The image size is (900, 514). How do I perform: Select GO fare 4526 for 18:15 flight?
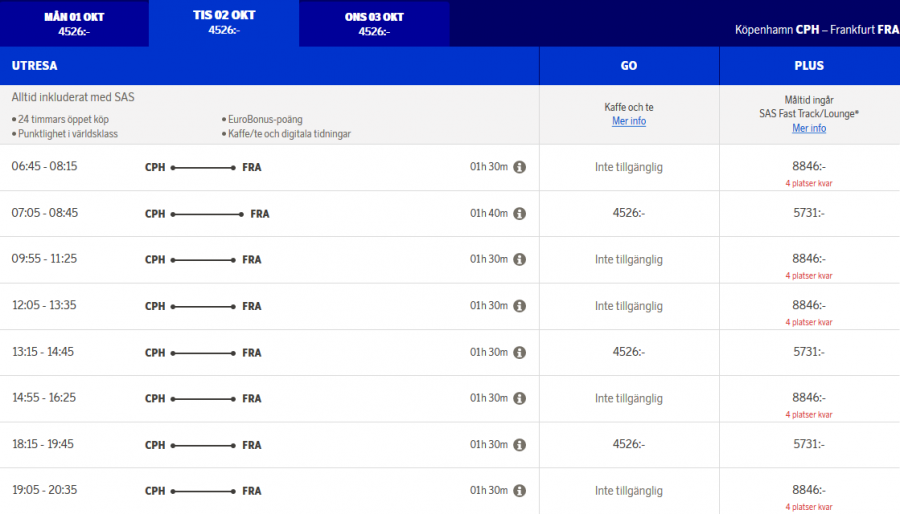629,444
